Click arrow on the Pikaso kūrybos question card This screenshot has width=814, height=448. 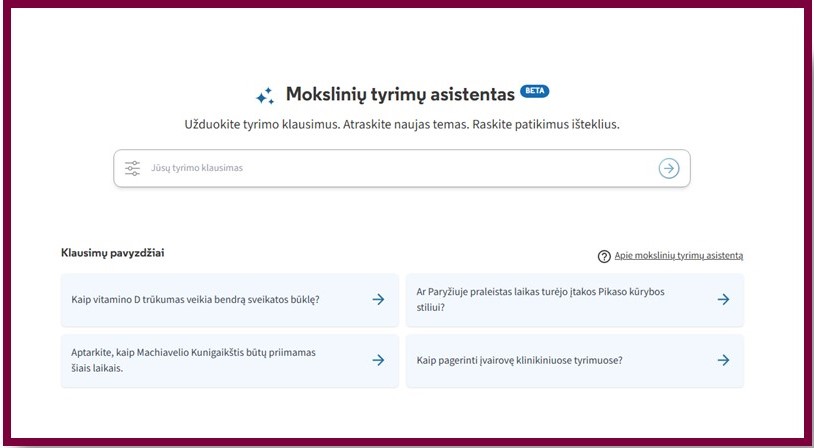click(723, 299)
